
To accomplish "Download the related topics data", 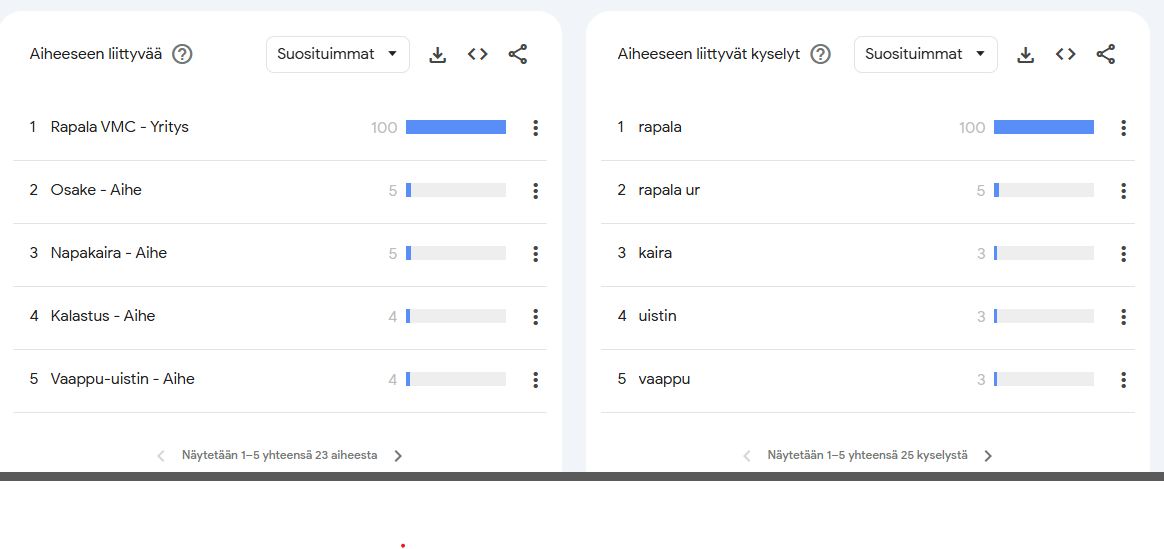I will (x=437, y=55).
